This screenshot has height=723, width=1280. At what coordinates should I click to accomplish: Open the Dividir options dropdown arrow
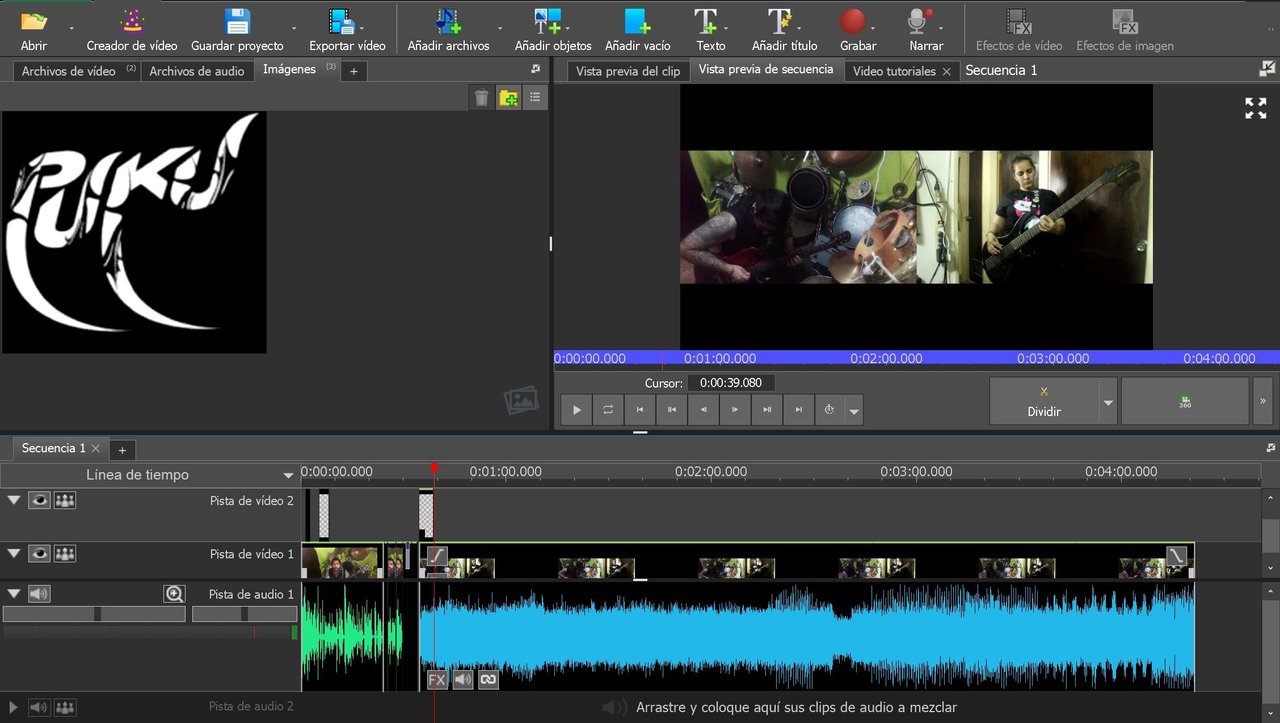pos(1108,403)
